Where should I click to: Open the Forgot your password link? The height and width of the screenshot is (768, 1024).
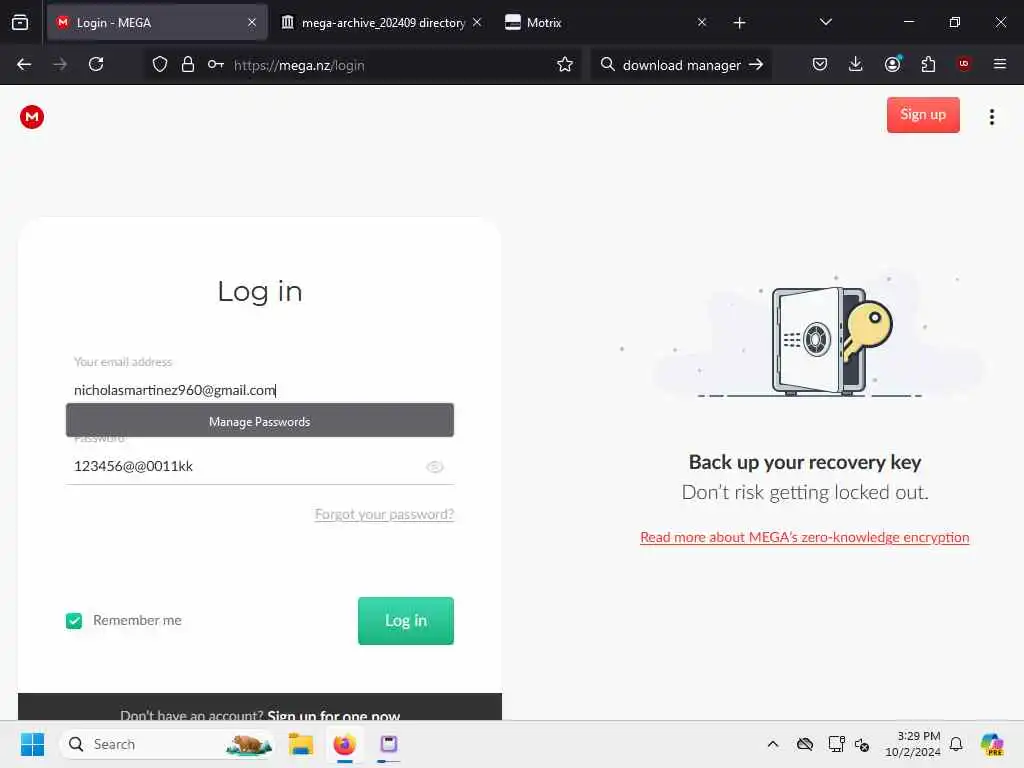click(384, 515)
